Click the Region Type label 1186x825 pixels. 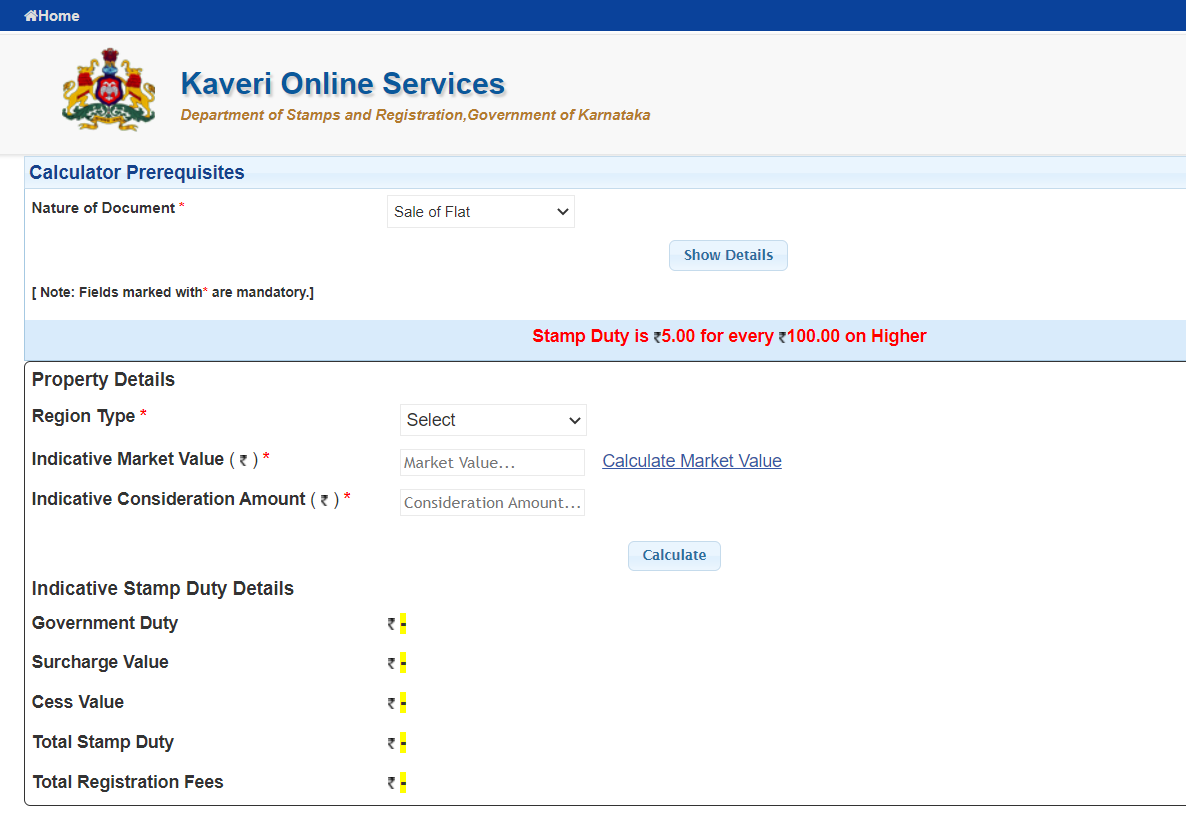click(83, 416)
